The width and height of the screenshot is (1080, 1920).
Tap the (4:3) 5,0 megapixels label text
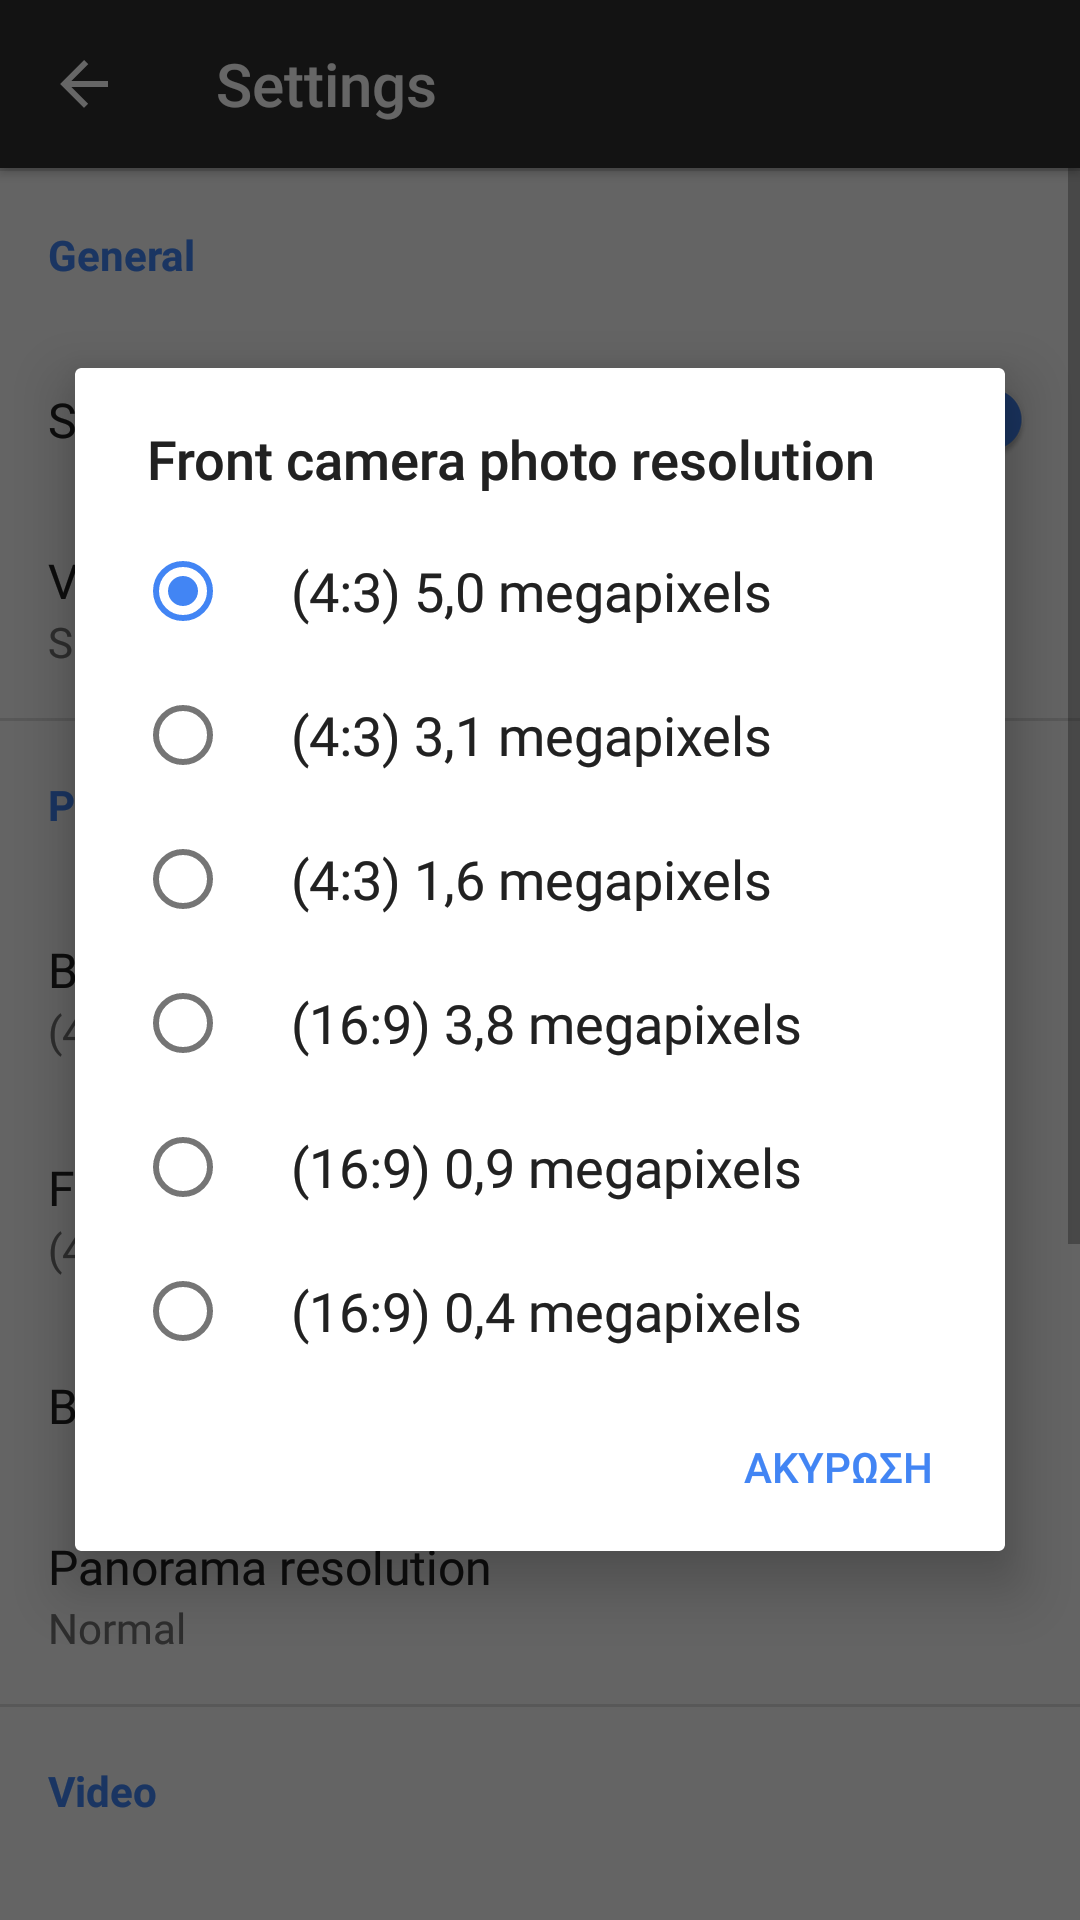tap(531, 594)
